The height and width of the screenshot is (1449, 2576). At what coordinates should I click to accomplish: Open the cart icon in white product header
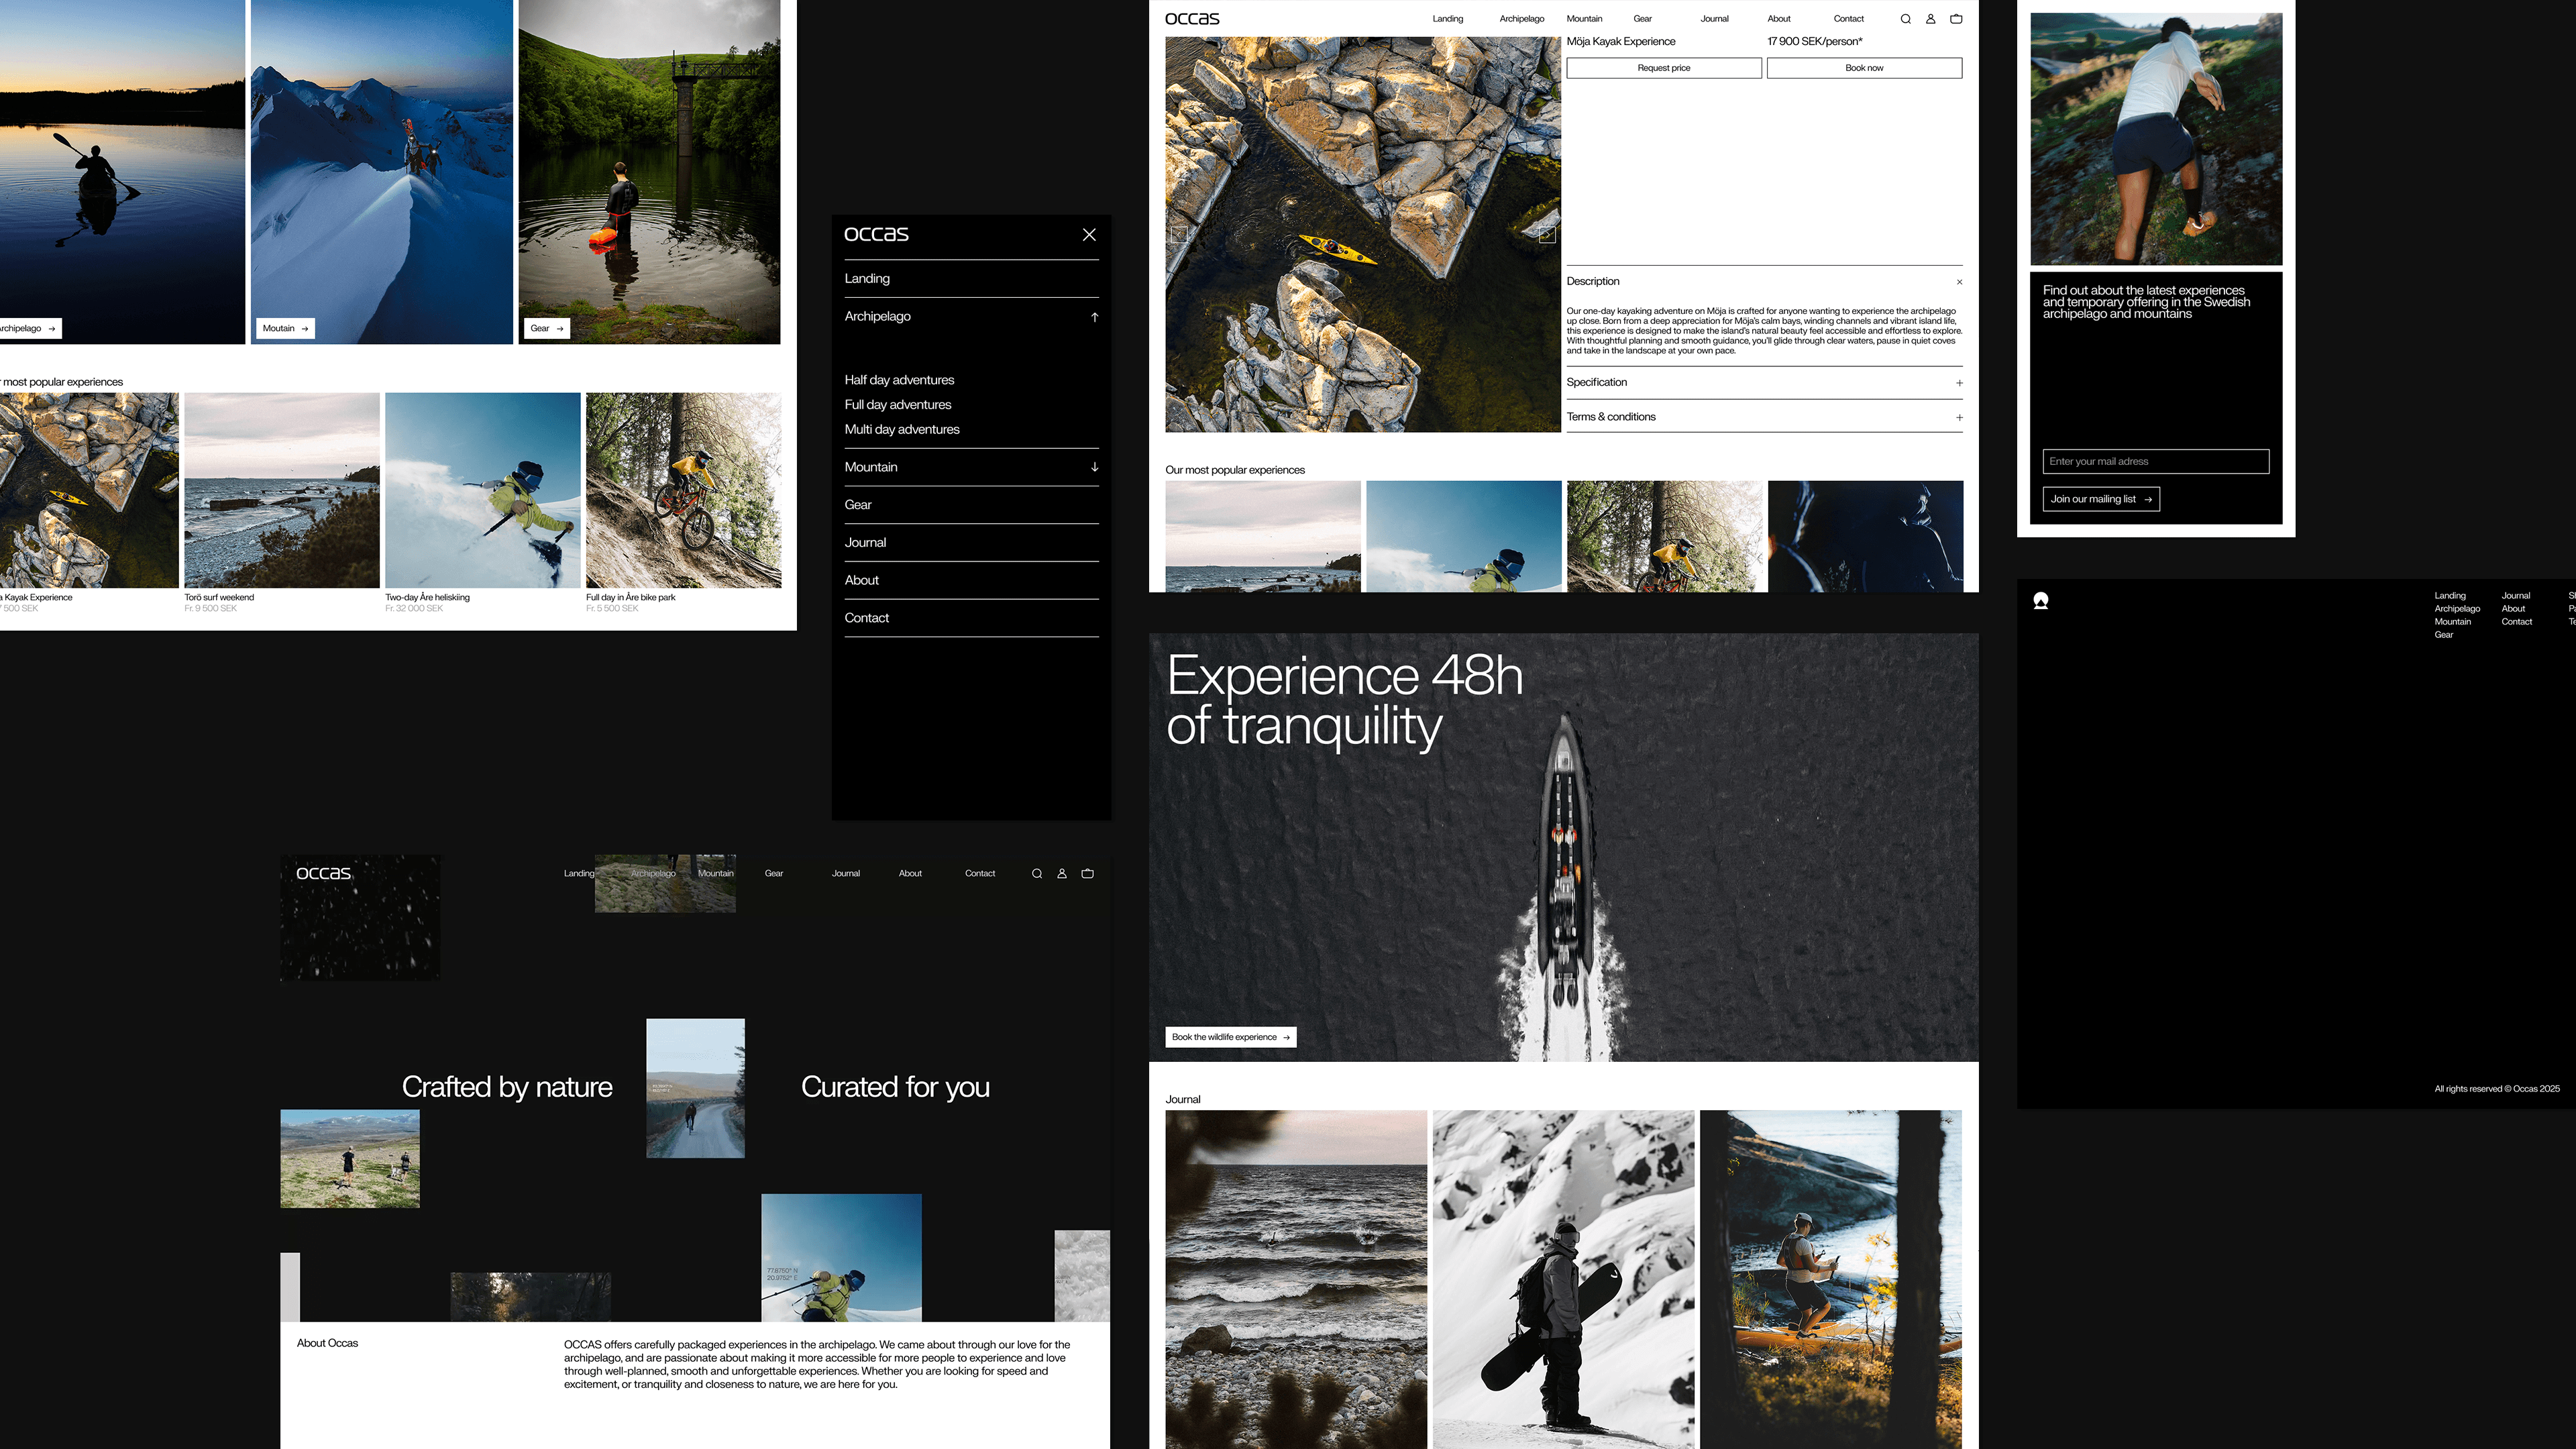[x=1956, y=19]
